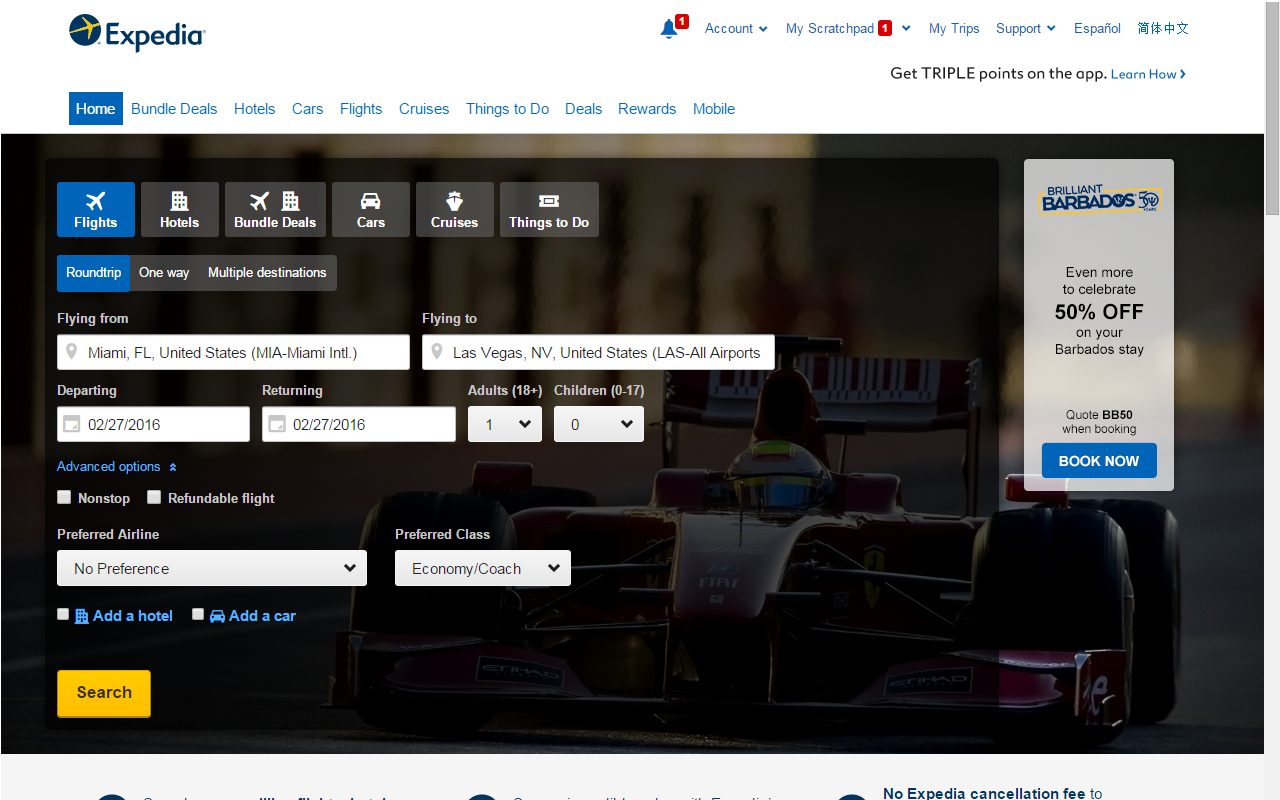Click the My Scratchpad red badge
Screen dimensions: 1280x800
(885, 28)
